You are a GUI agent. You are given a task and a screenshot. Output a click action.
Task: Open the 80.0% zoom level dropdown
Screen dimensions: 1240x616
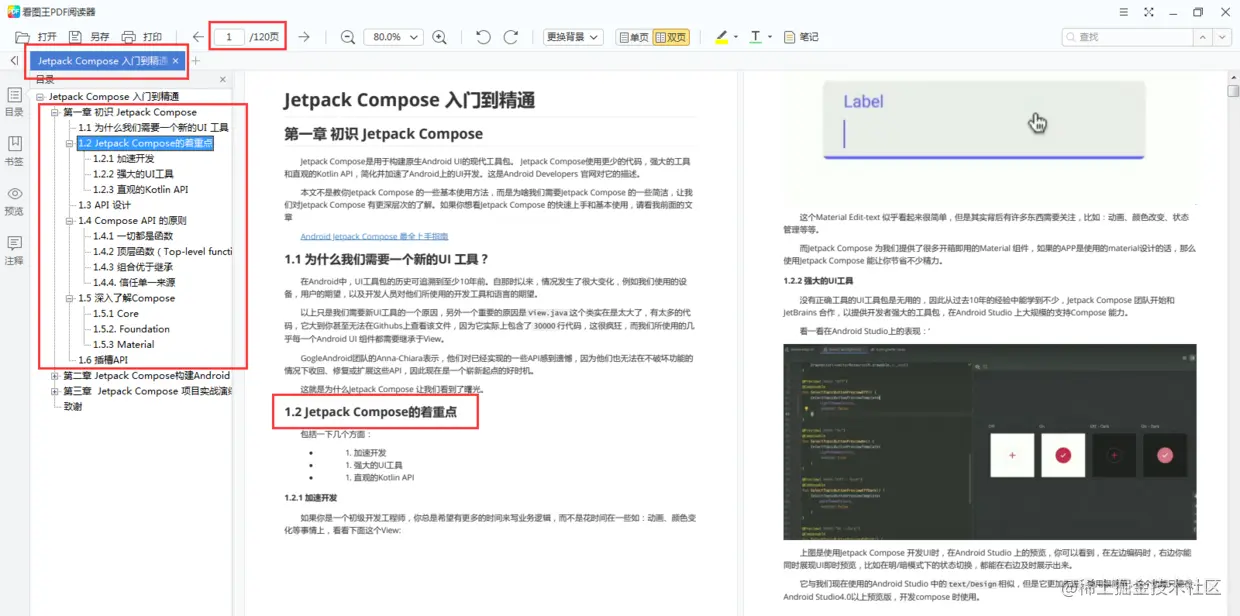coord(394,37)
